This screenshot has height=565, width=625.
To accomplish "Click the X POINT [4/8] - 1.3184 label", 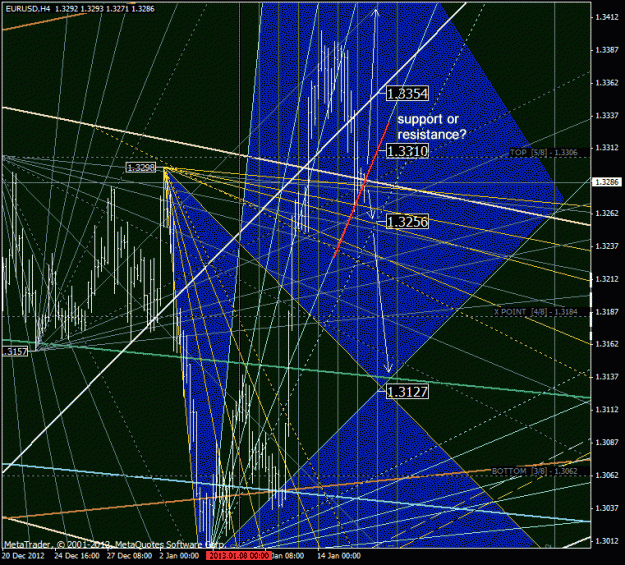I will click(536, 312).
